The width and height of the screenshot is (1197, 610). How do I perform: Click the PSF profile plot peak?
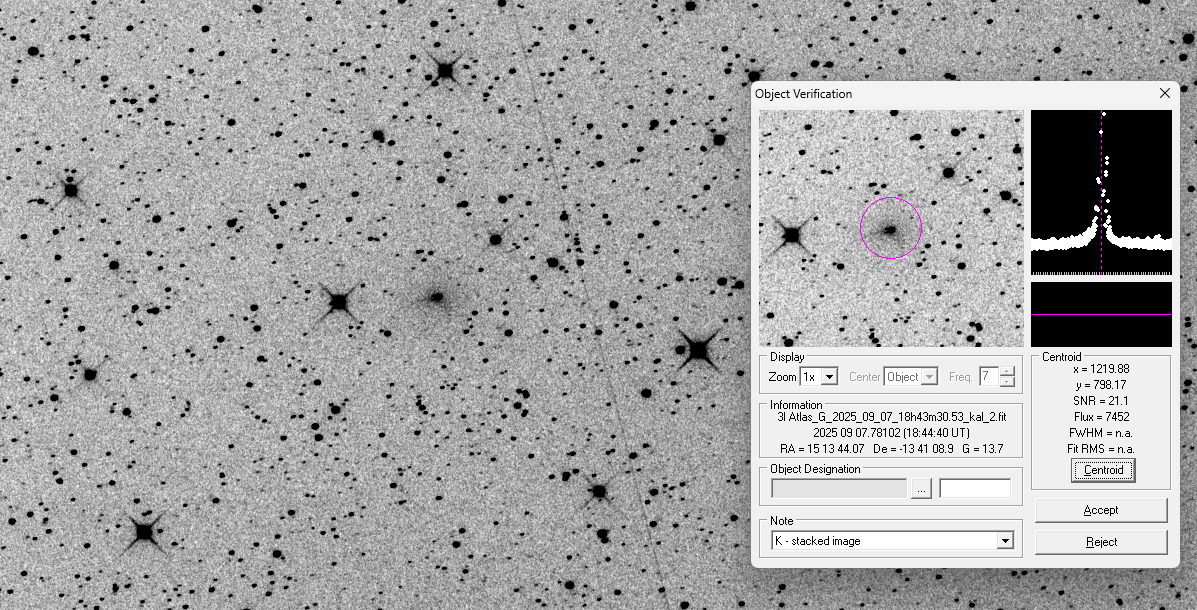pos(1103,115)
